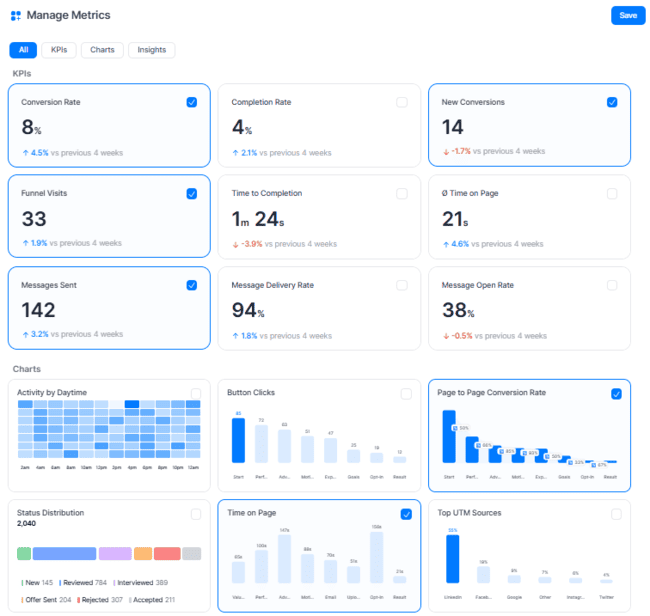
Task: Enable the Top UTM Sources checkbox
Action: pos(616,514)
